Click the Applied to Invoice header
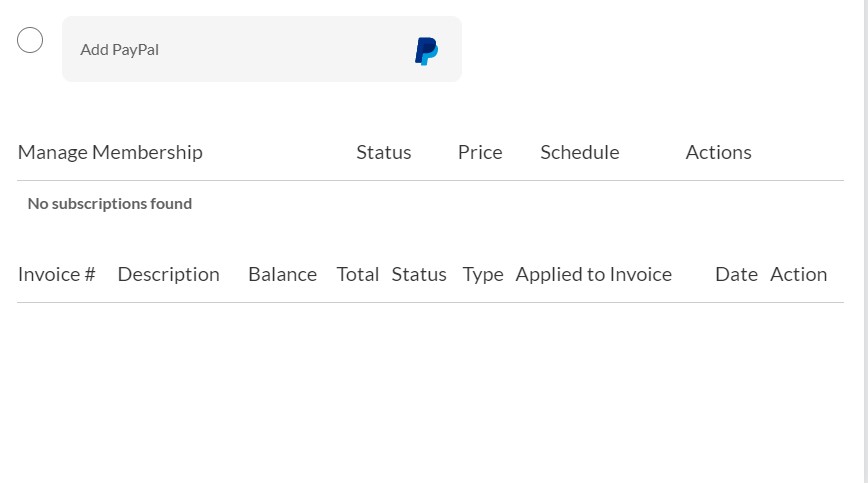Screen dimensions: 868x483 click(593, 274)
